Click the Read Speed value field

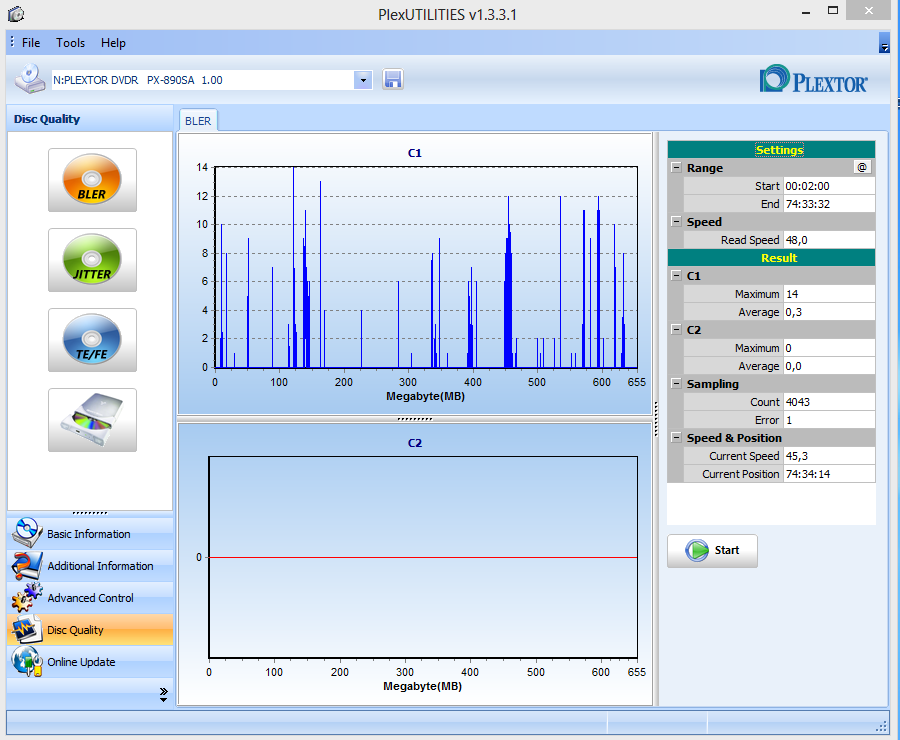pos(829,240)
